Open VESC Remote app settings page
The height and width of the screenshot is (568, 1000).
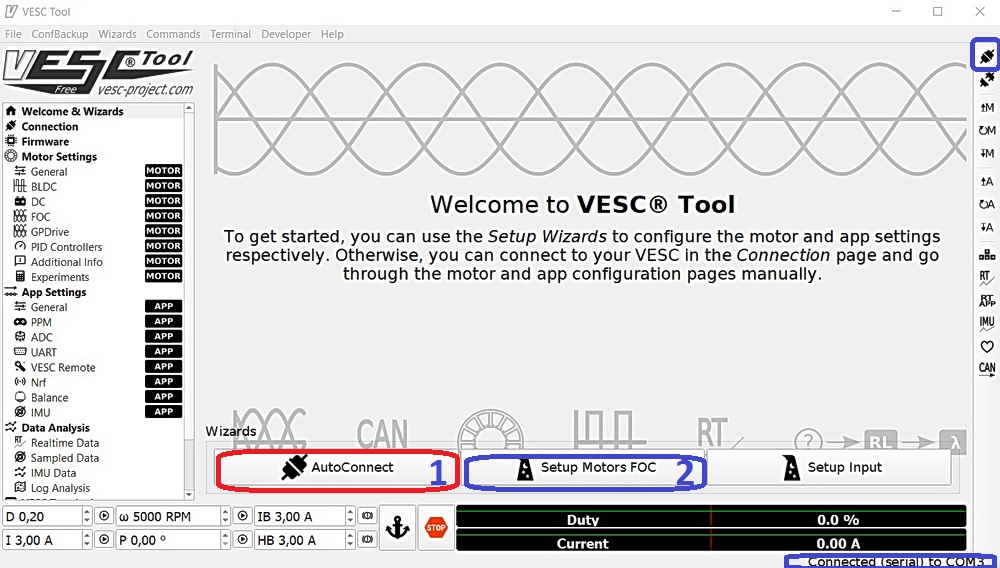coord(62,367)
